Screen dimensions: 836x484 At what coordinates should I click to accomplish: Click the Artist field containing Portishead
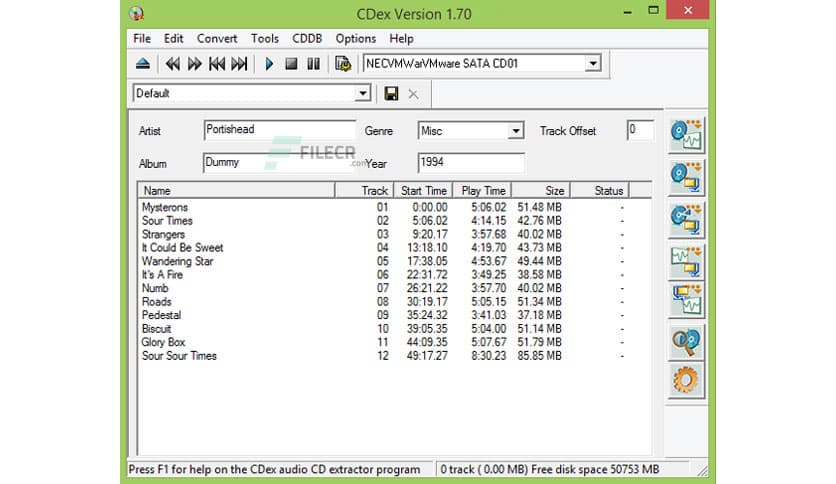(x=279, y=130)
